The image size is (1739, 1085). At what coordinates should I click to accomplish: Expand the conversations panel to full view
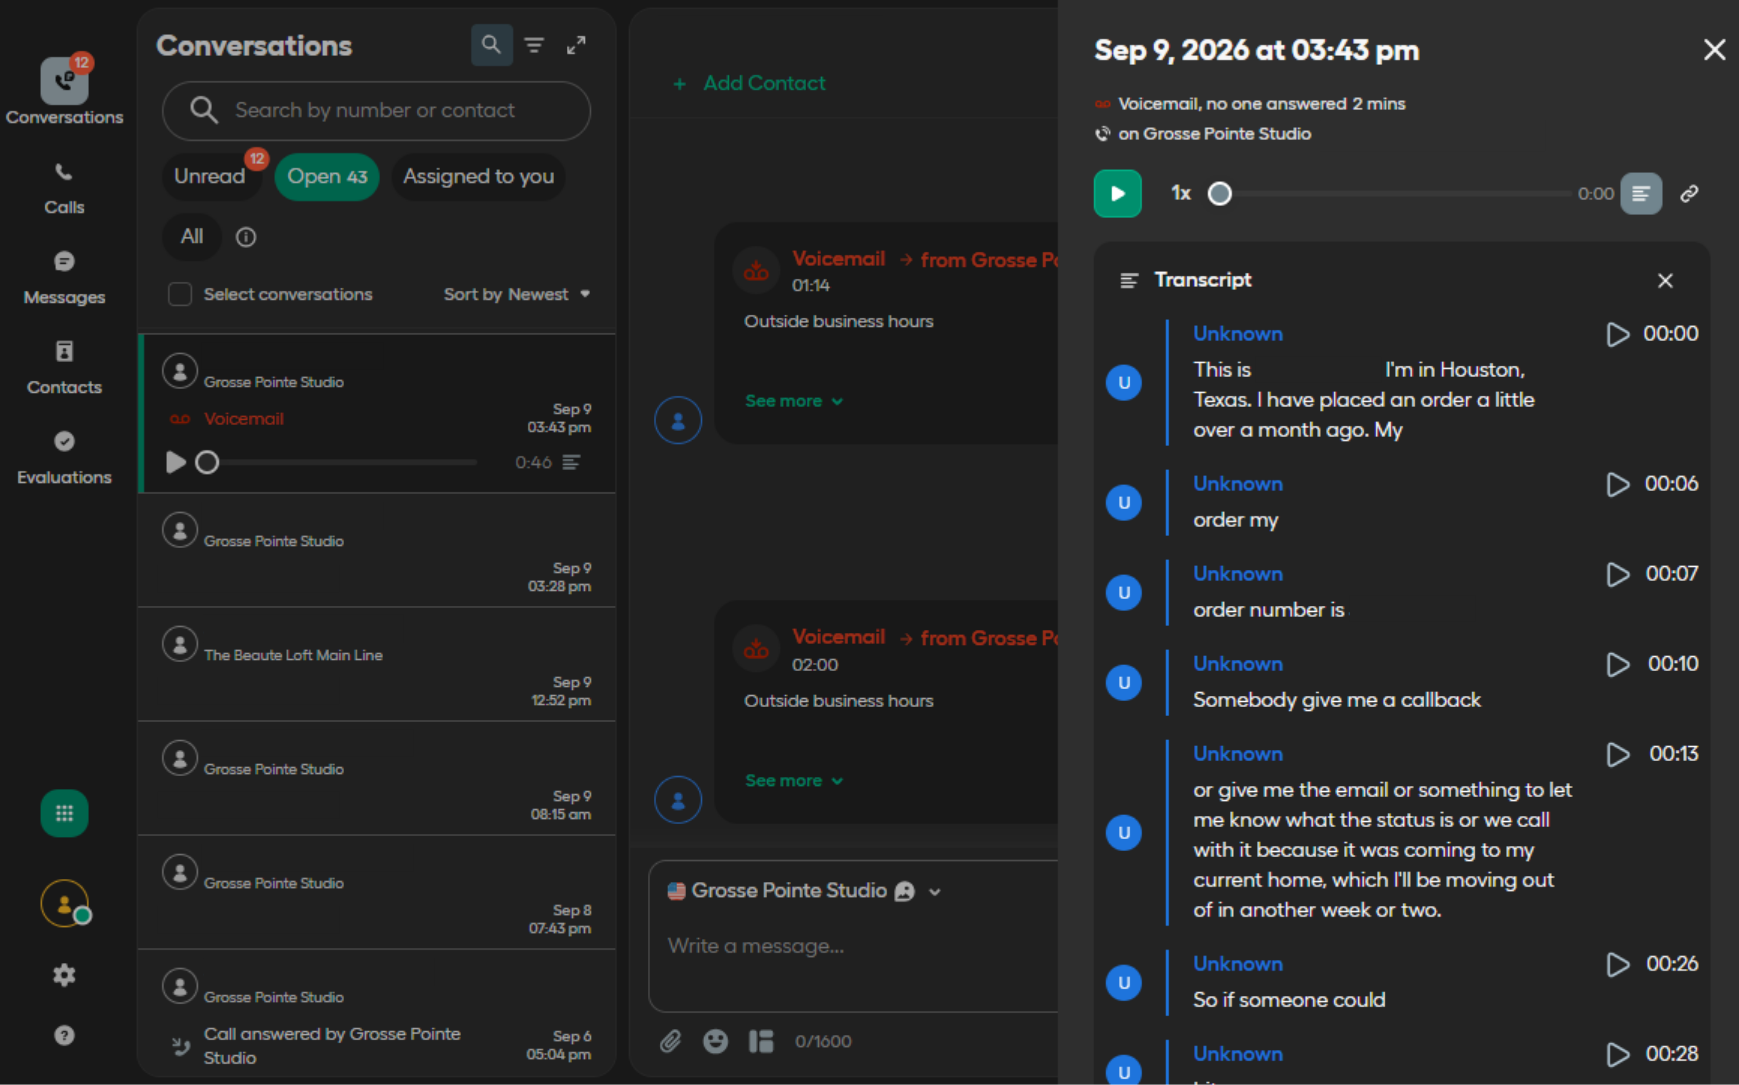click(x=576, y=45)
